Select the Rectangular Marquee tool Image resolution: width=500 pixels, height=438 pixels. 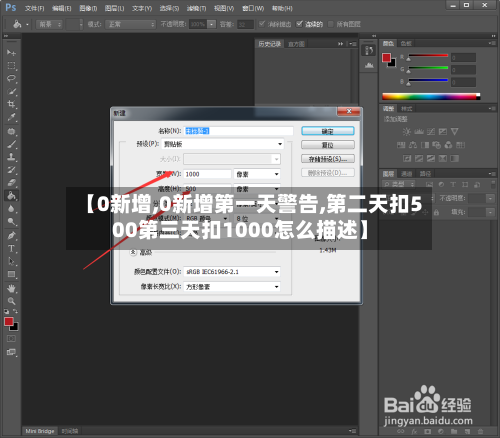click(11, 66)
